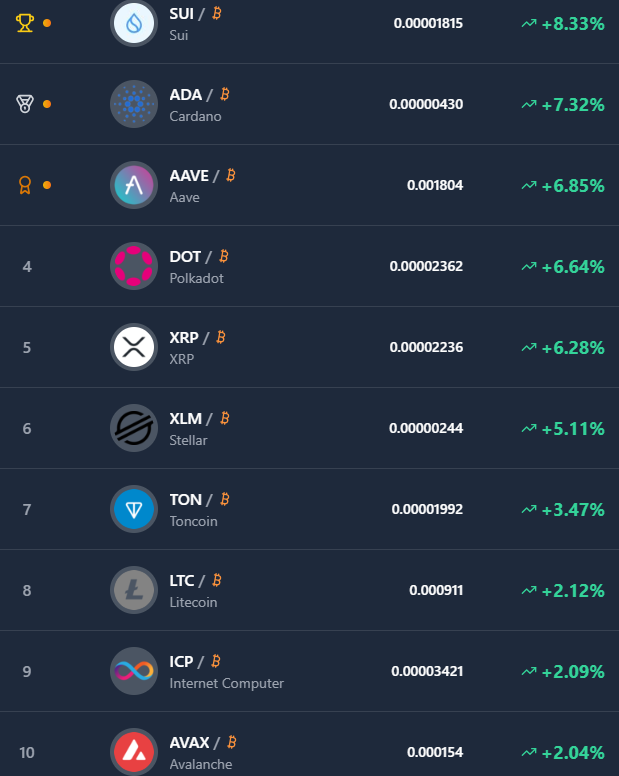
Task: Click the Cardano coin logo
Action: click(134, 104)
